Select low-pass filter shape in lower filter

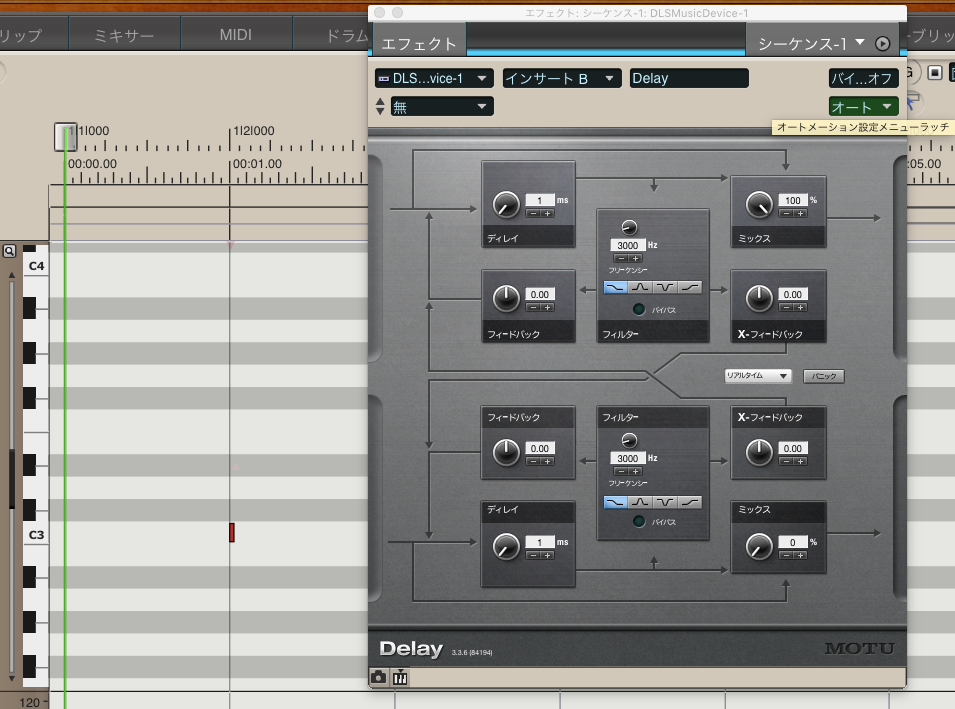point(616,502)
